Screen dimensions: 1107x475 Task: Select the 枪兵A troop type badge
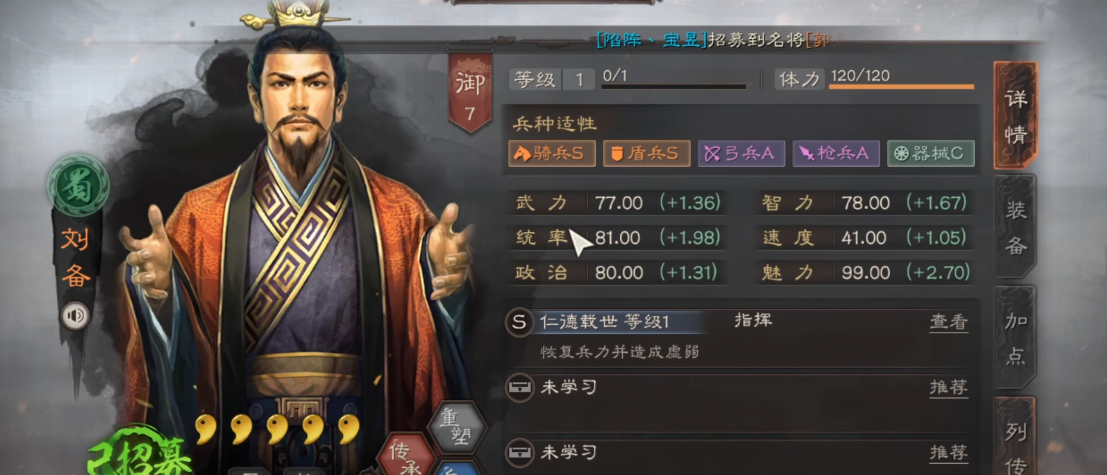tap(836, 153)
